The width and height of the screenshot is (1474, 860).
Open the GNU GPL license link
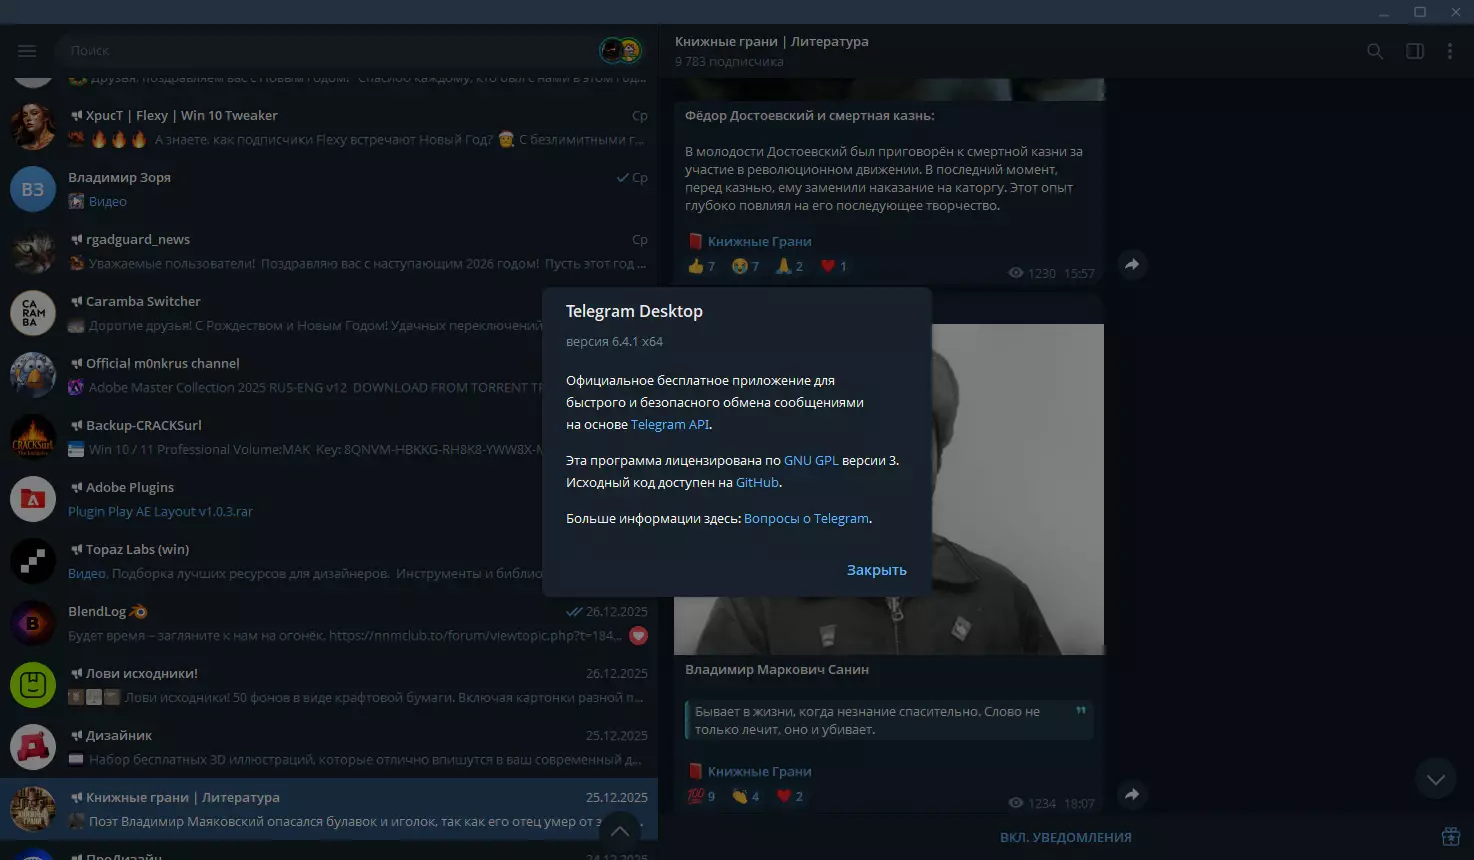(x=811, y=460)
